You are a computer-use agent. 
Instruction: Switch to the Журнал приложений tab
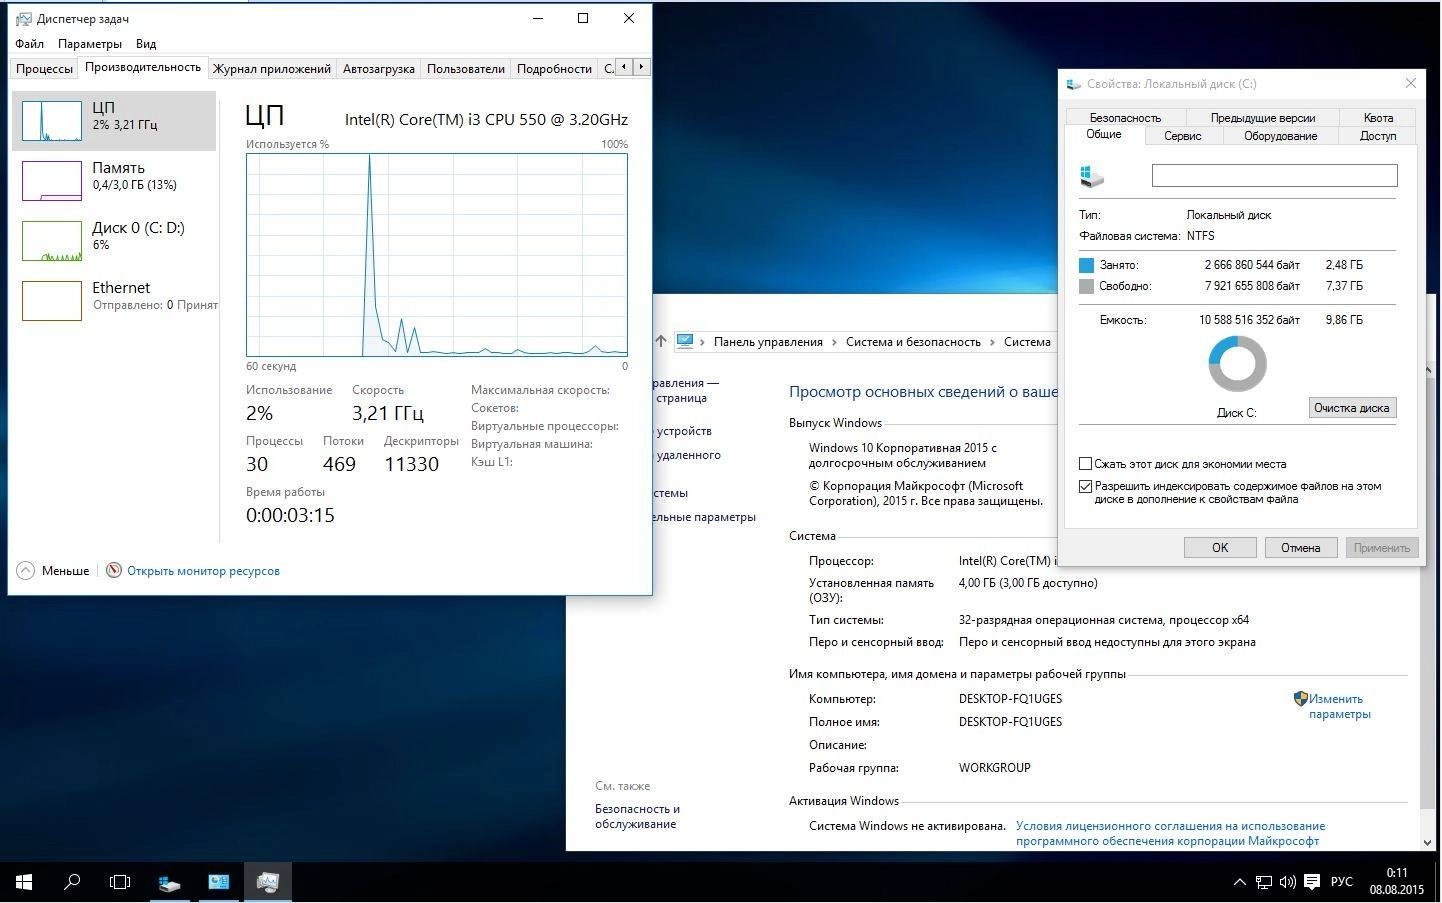(271, 69)
